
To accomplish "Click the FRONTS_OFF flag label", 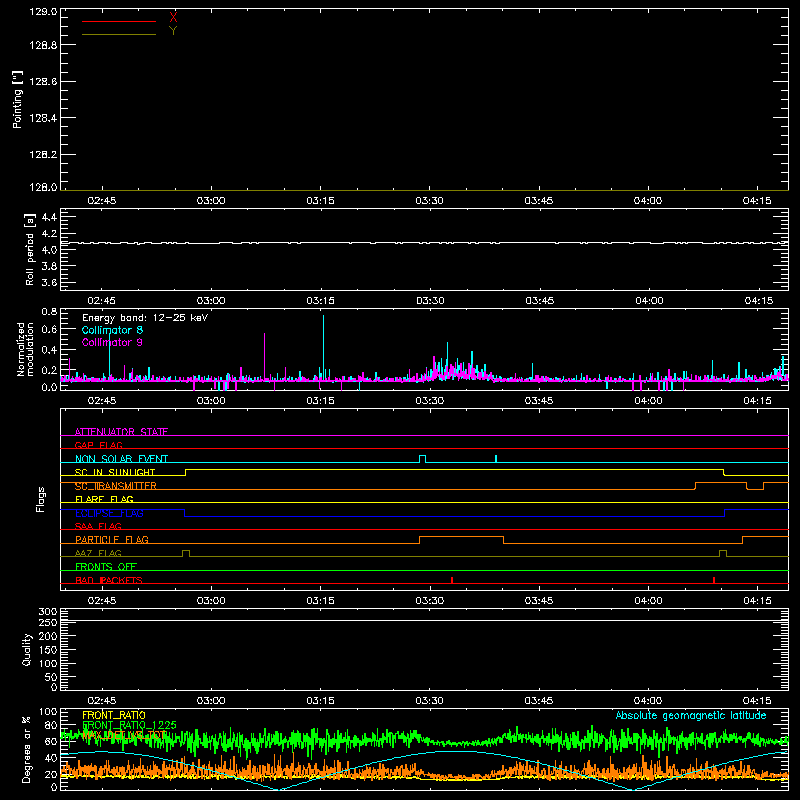I will [106, 566].
